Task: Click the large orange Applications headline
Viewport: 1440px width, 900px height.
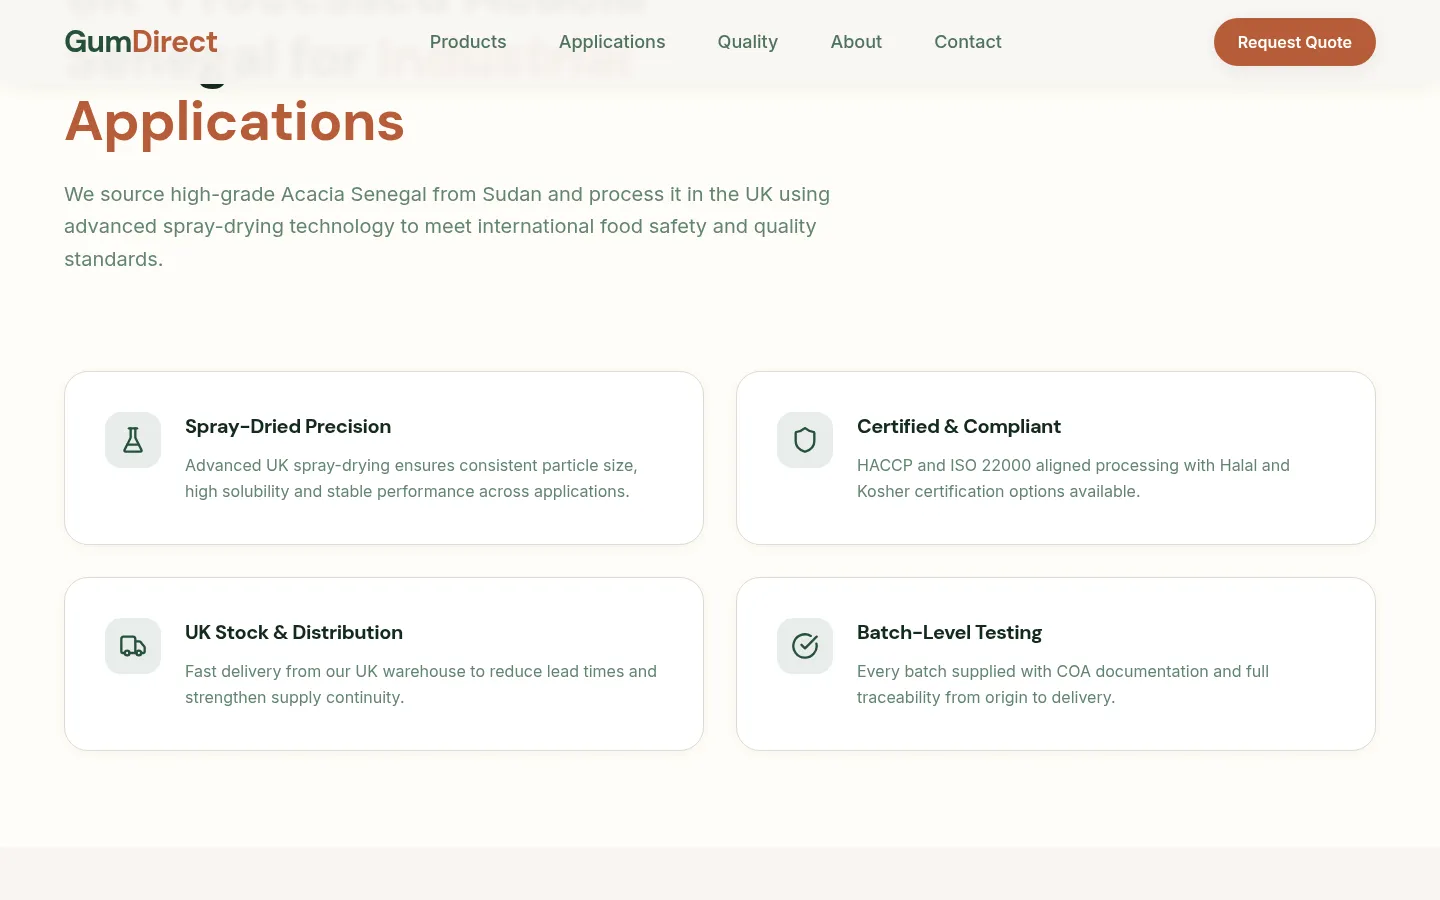Action: pyautogui.click(x=235, y=122)
